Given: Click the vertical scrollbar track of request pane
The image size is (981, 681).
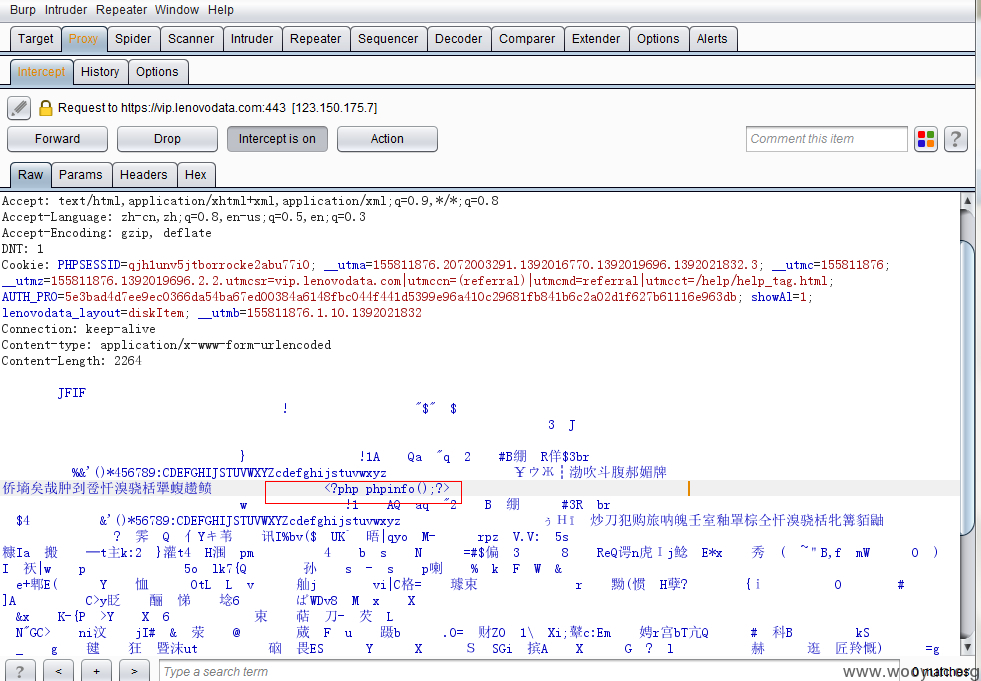Looking at the screenshot, I should (x=968, y=426).
